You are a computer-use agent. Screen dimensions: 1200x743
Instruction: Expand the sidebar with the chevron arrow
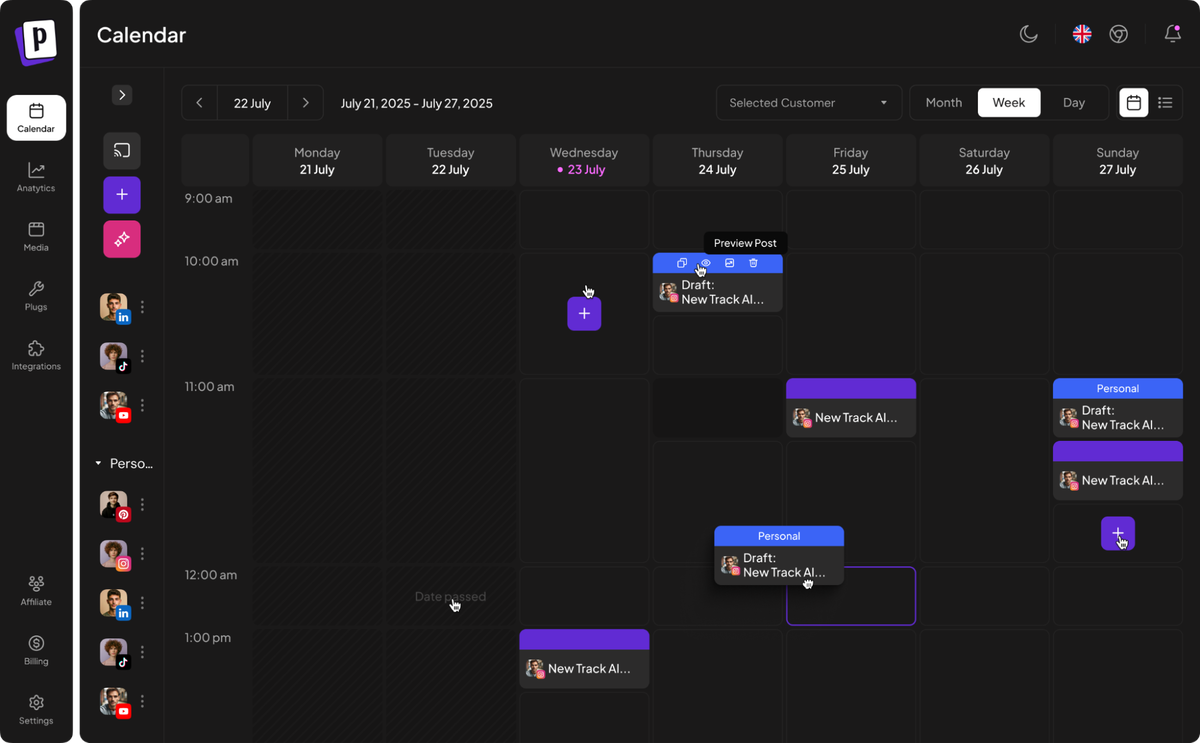121,94
